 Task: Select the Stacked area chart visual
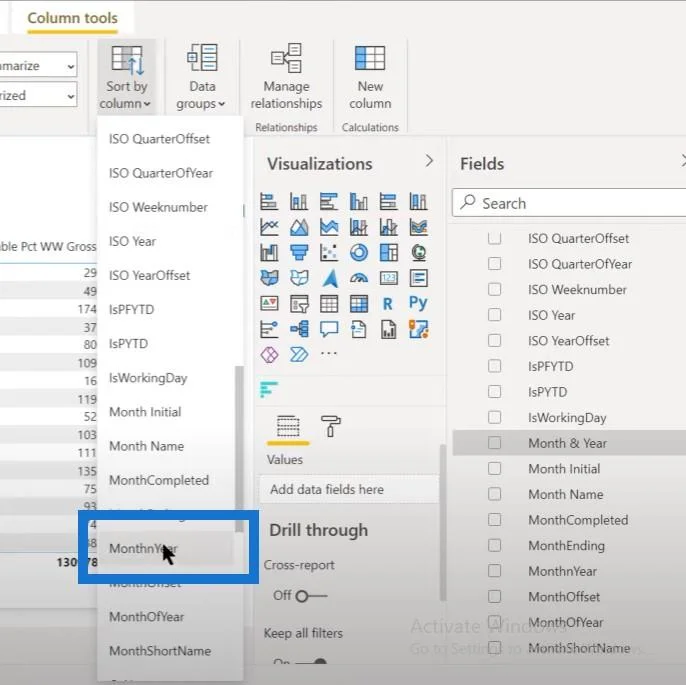point(329,227)
